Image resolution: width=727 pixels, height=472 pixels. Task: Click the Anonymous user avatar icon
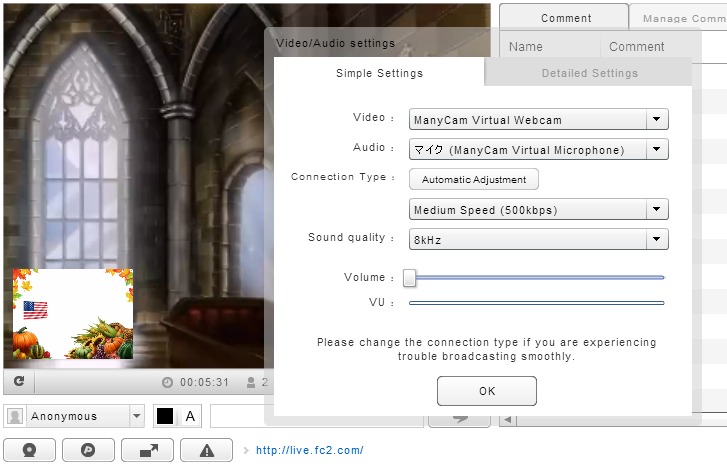(x=15, y=416)
